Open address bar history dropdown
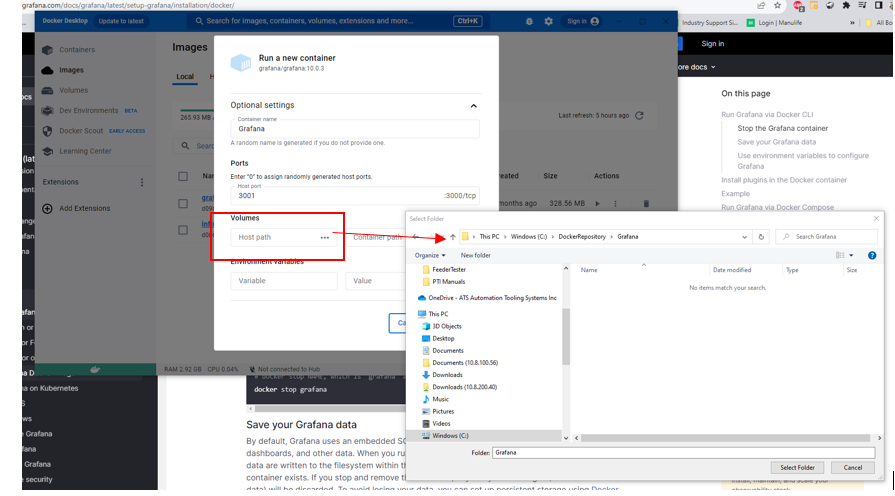 (x=744, y=237)
